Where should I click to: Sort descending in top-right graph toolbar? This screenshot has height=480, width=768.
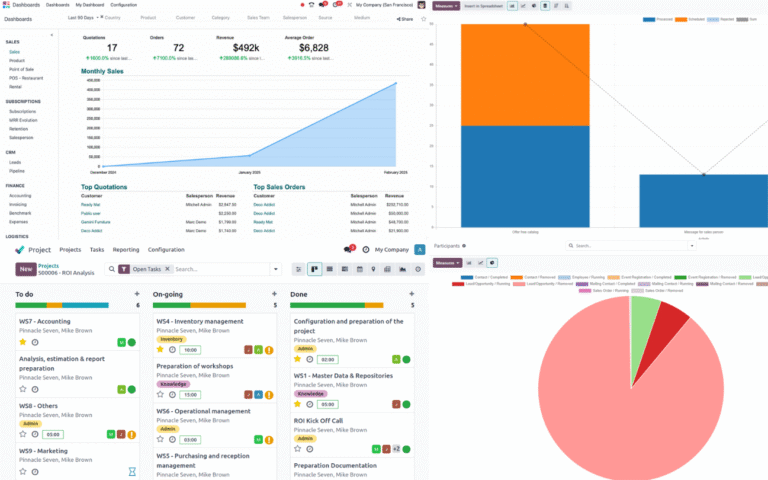tap(556, 6)
